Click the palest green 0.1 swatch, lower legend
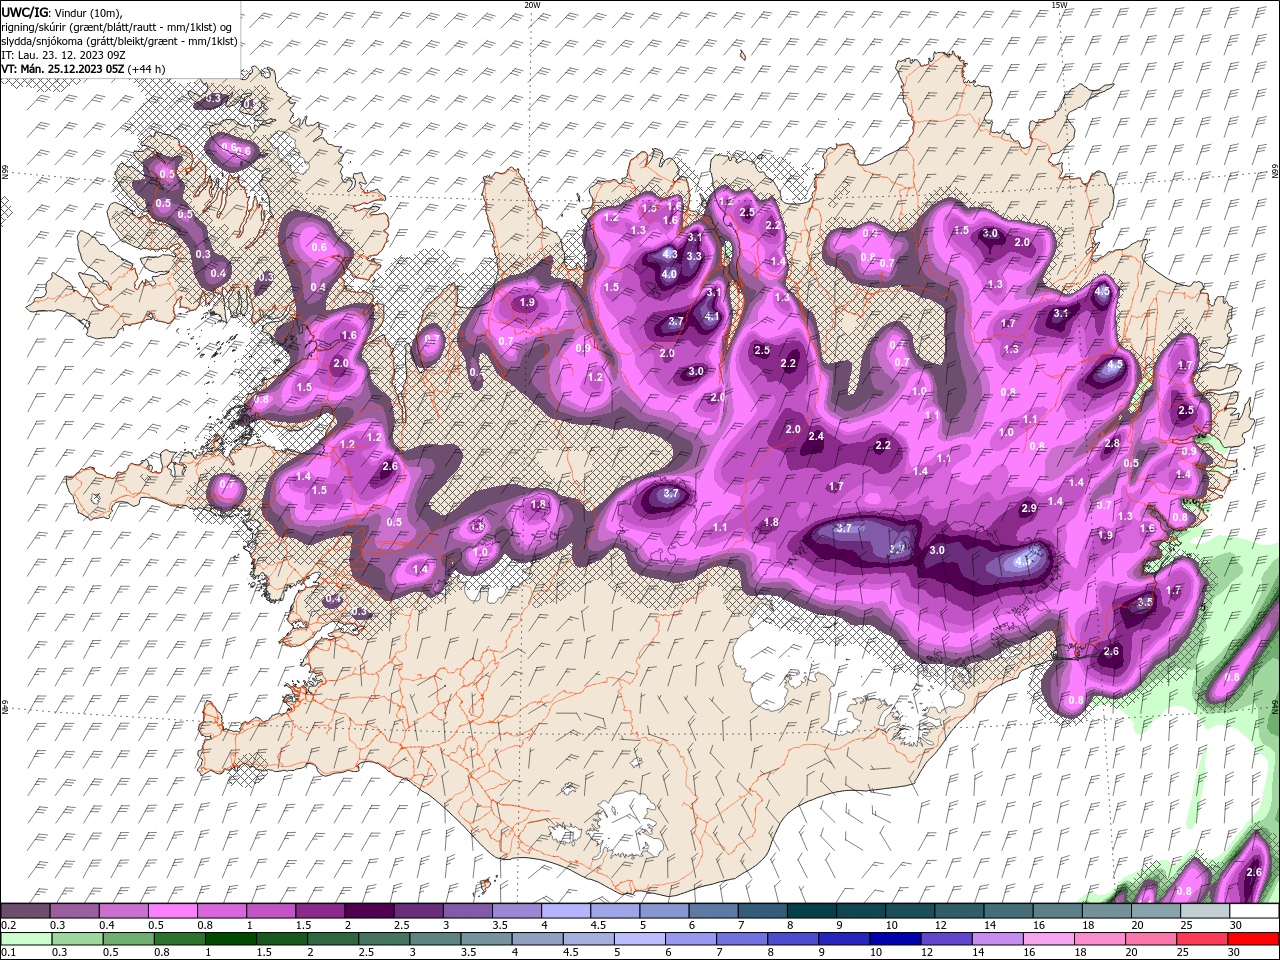Screen dimensions: 1280x960 27,938
